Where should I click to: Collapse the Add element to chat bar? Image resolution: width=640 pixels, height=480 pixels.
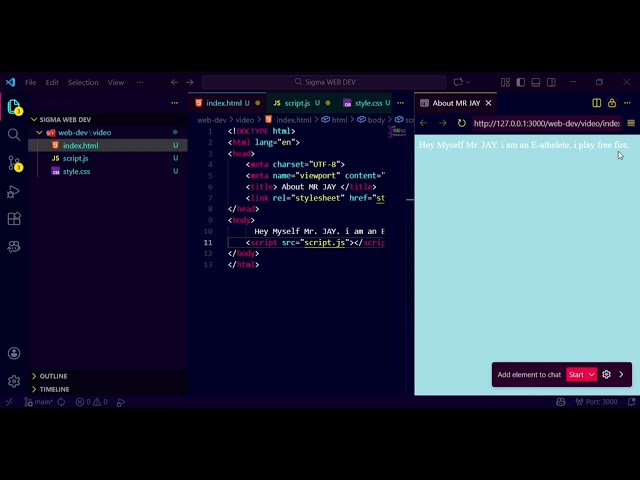[x=622, y=374]
